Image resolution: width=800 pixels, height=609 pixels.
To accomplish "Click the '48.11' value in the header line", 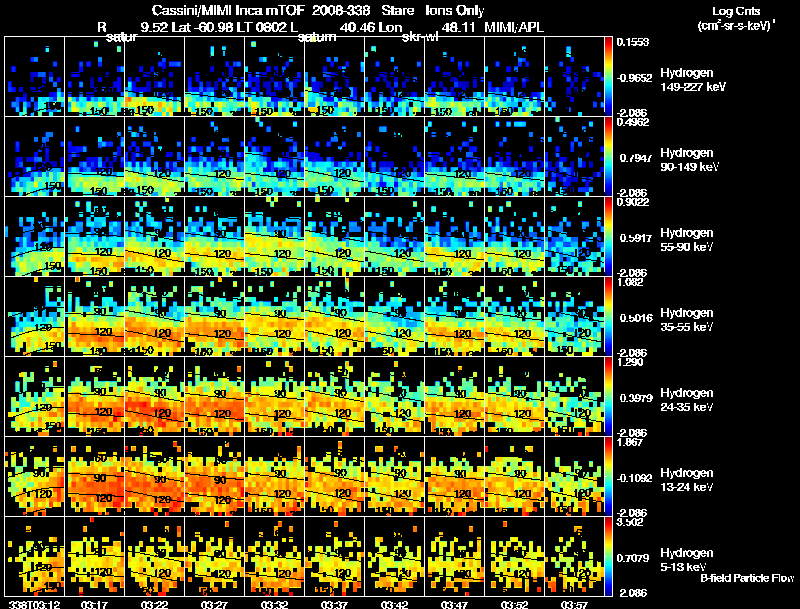I will [457, 27].
